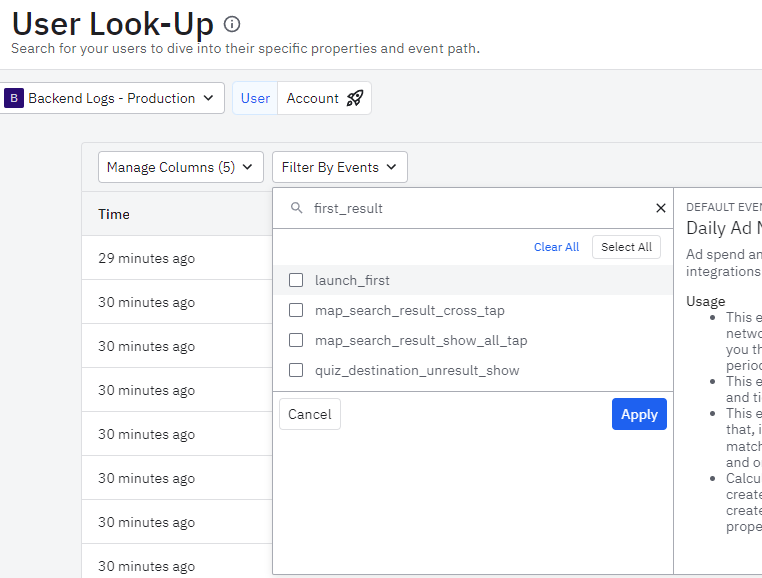Check the launch_first event checkbox

[296, 280]
